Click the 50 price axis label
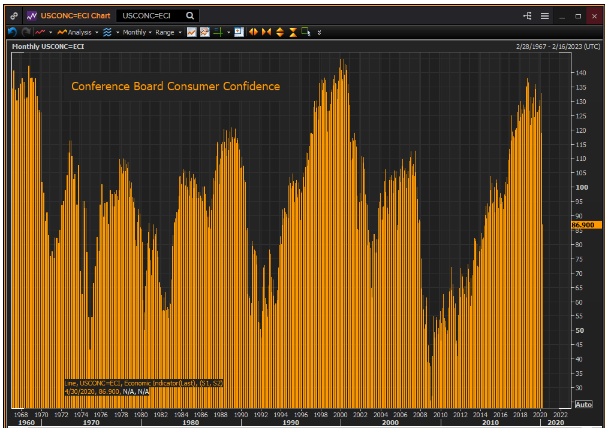611x434 pixels. point(580,330)
